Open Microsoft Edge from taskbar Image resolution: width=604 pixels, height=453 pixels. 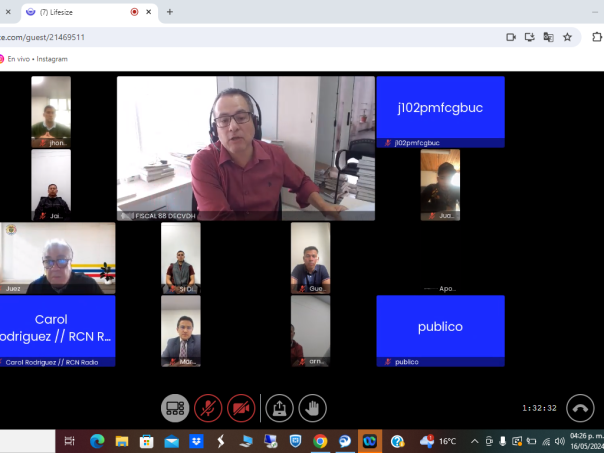(97, 441)
